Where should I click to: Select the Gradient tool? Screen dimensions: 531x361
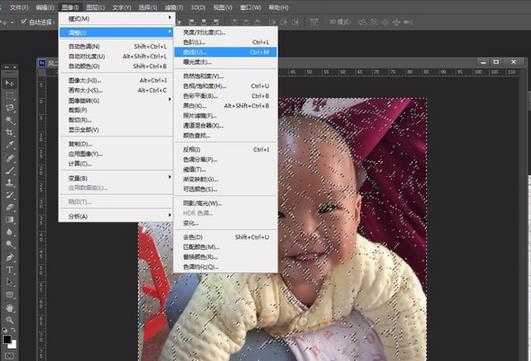9,220
